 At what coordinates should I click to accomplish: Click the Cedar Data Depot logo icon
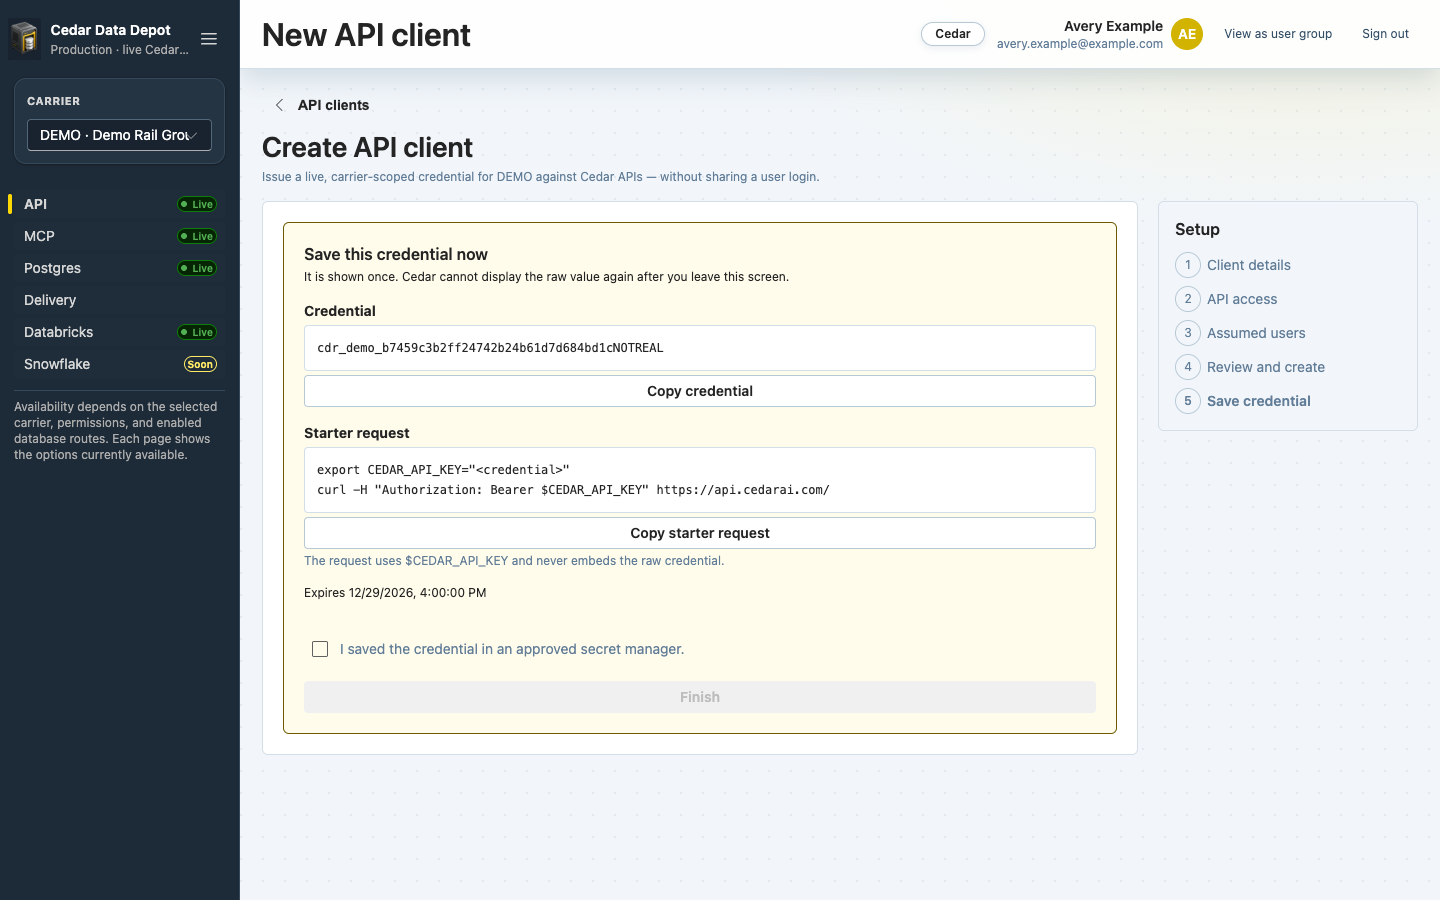point(25,39)
